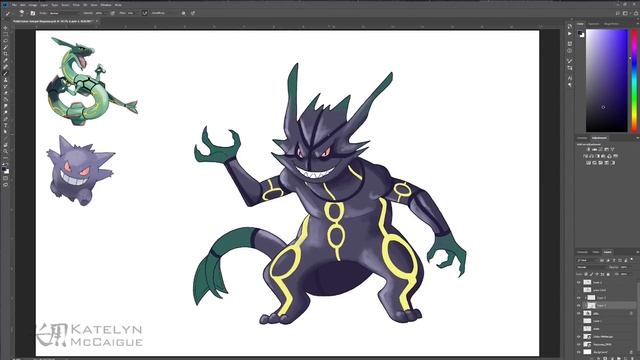Select the Eyedropper tool

coord(5,60)
